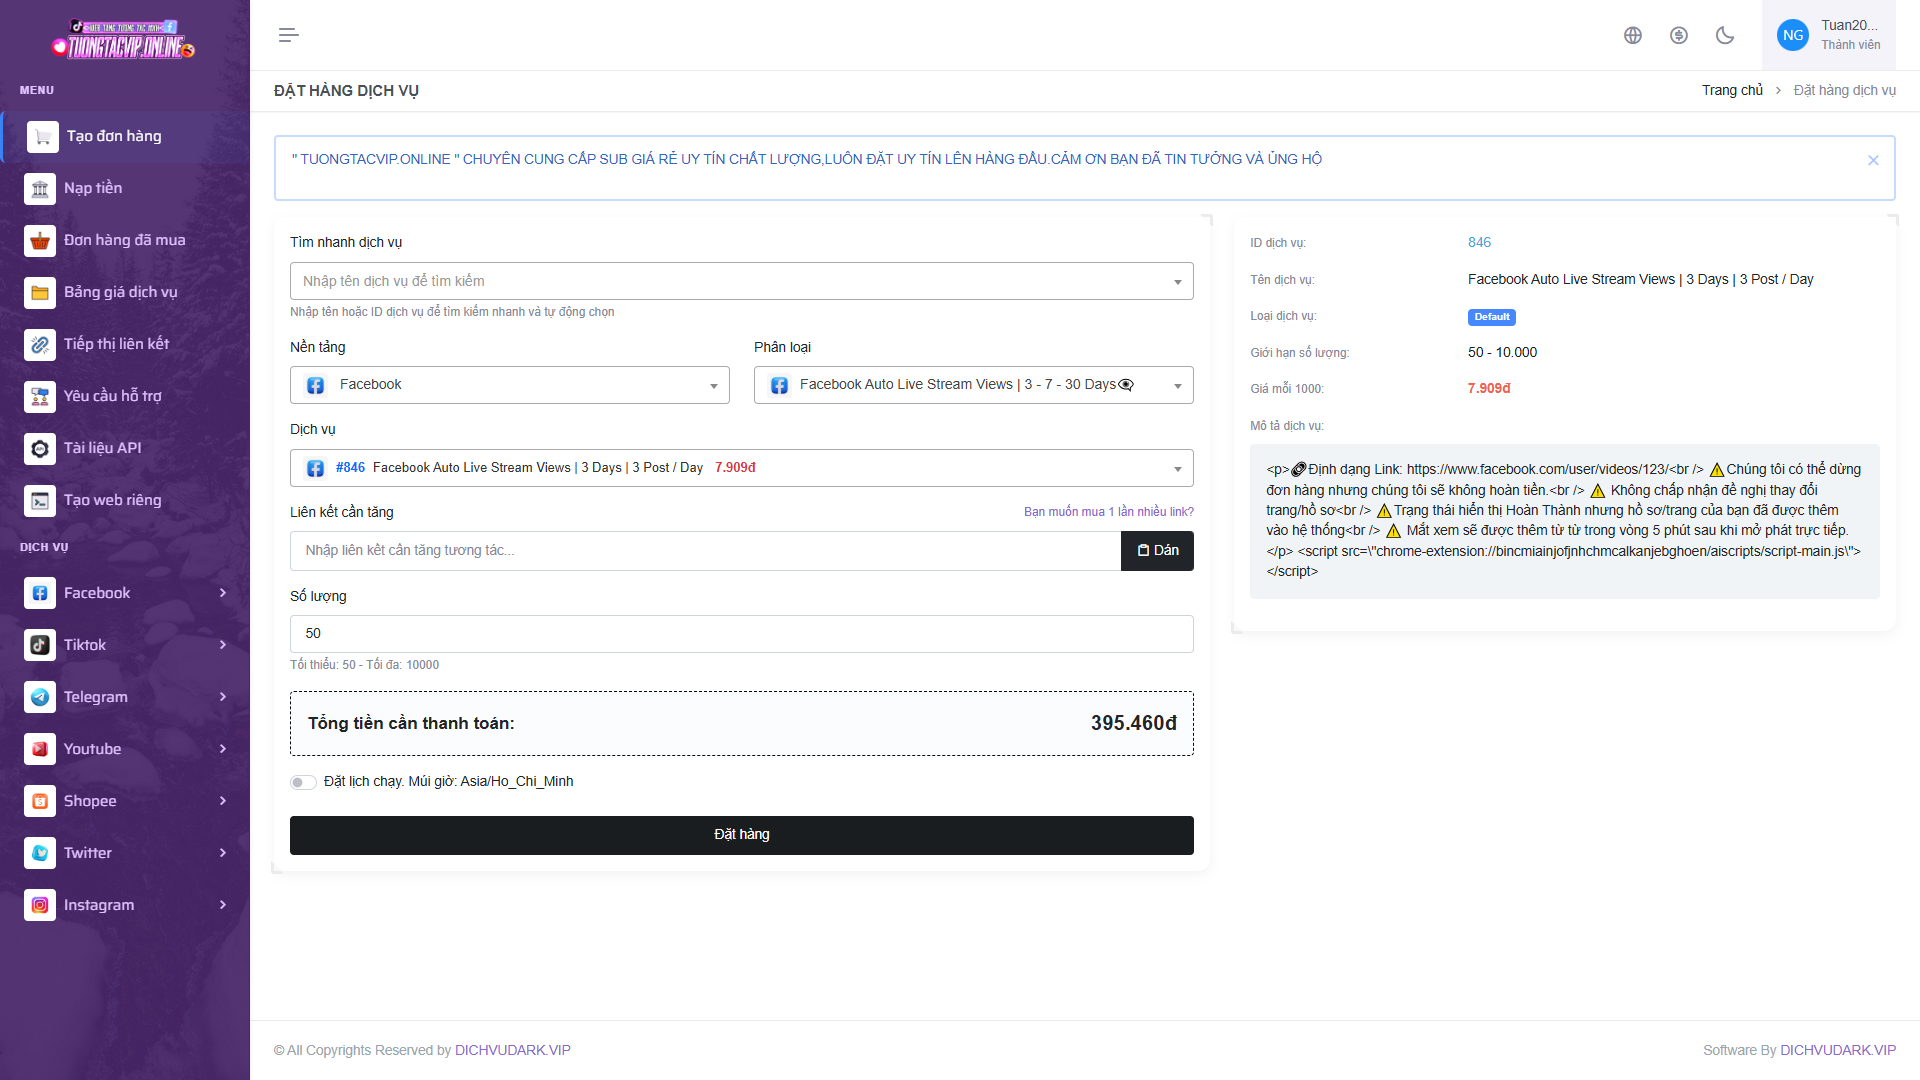The image size is (1920, 1080).
Task: Go to Trang chủ breadcrumb link
Action: [1732, 90]
